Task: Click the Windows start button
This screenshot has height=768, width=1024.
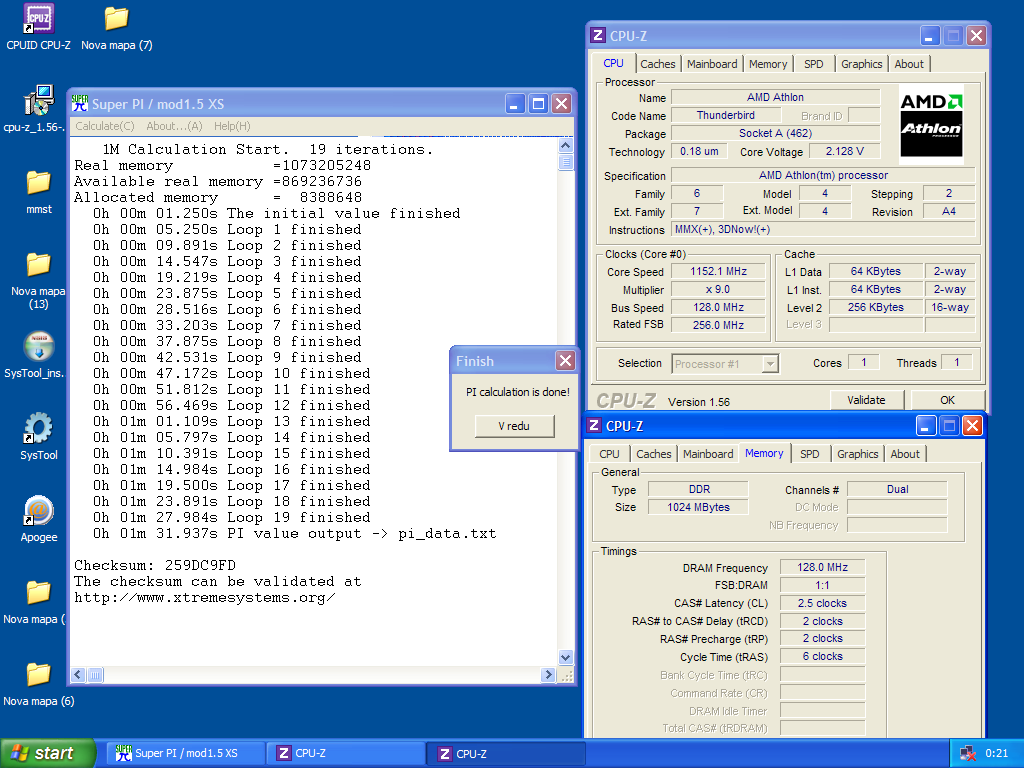Action: pos(48,754)
